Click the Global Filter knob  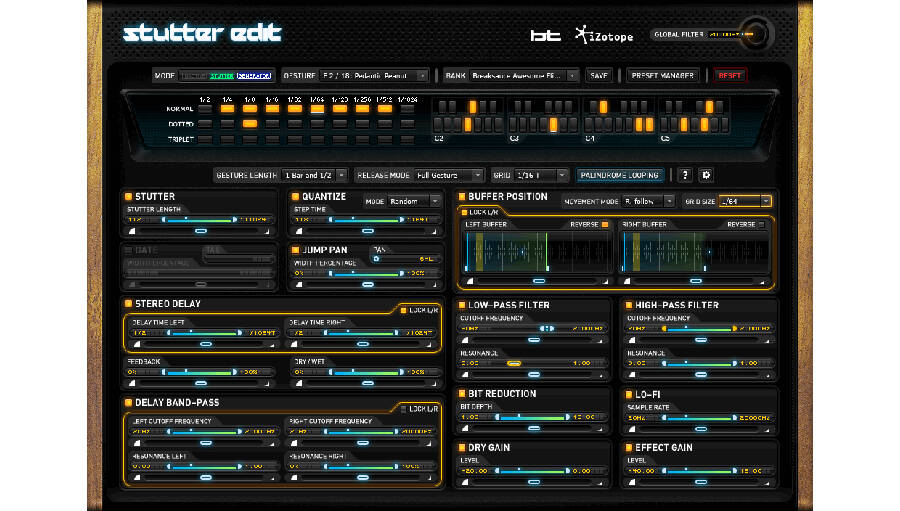tap(755, 34)
